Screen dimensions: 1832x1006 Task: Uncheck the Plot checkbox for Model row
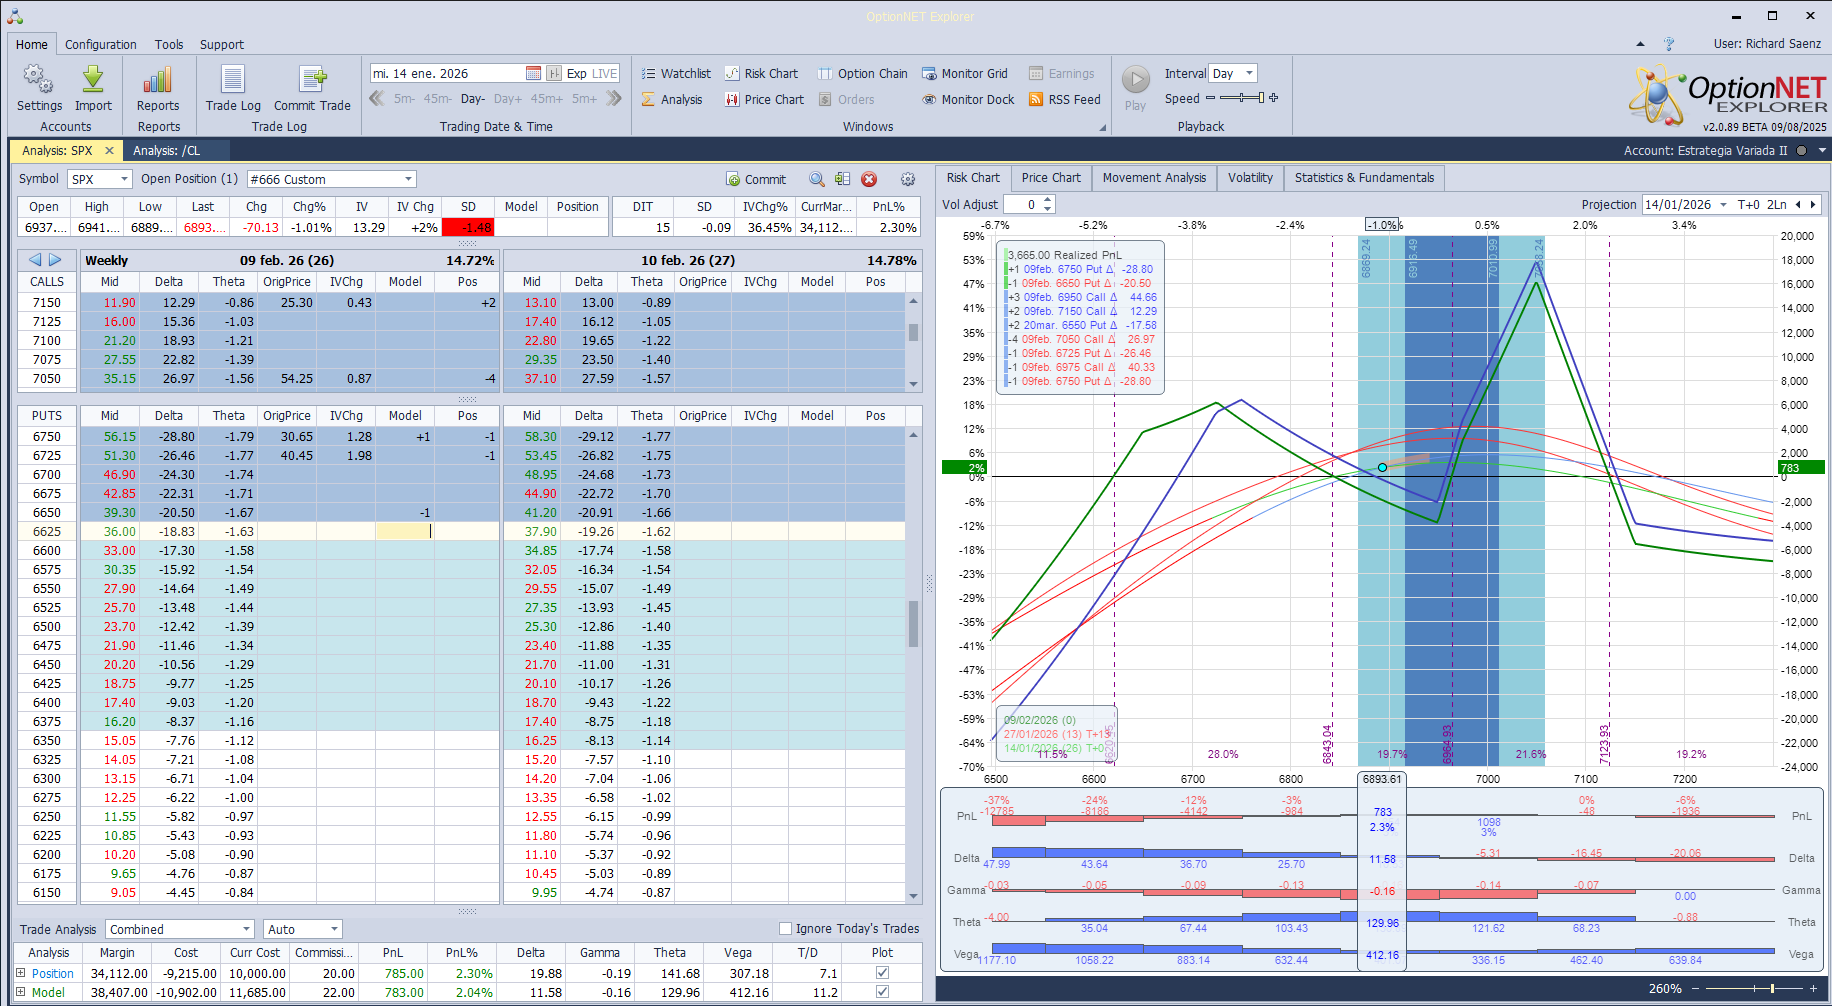pos(882,992)
